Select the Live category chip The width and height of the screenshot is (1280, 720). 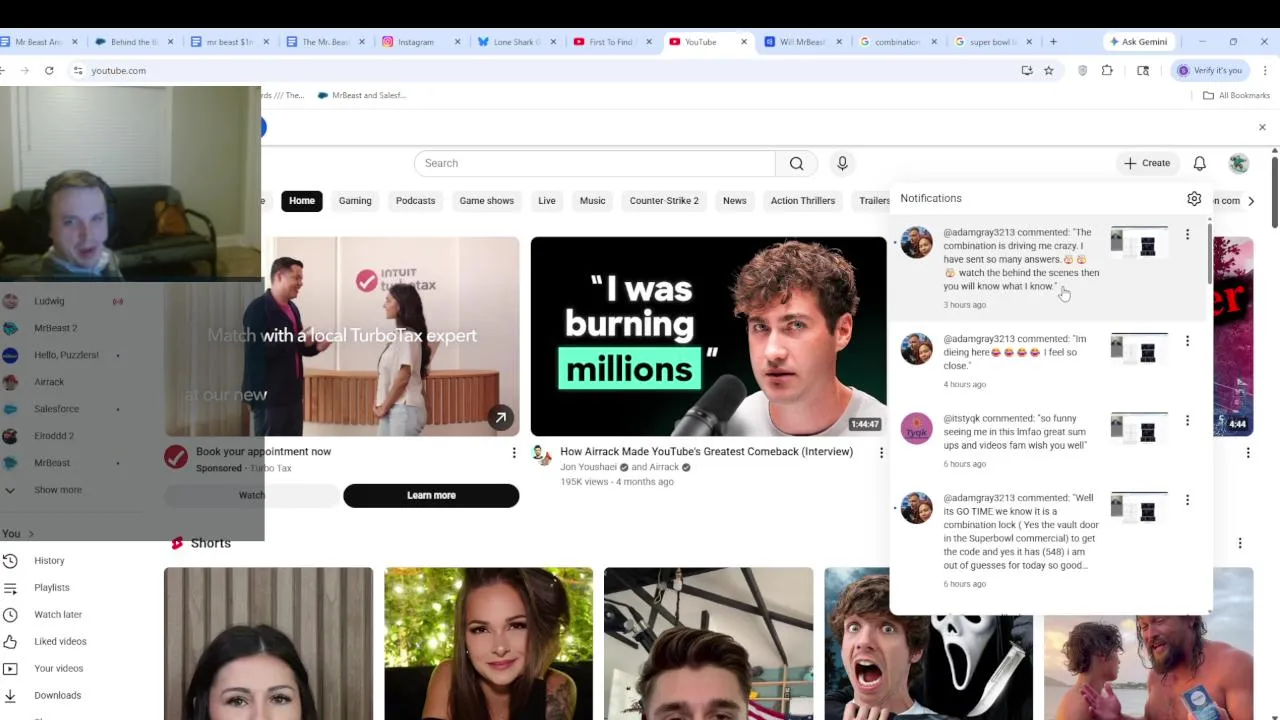click(x=547, y=201)
